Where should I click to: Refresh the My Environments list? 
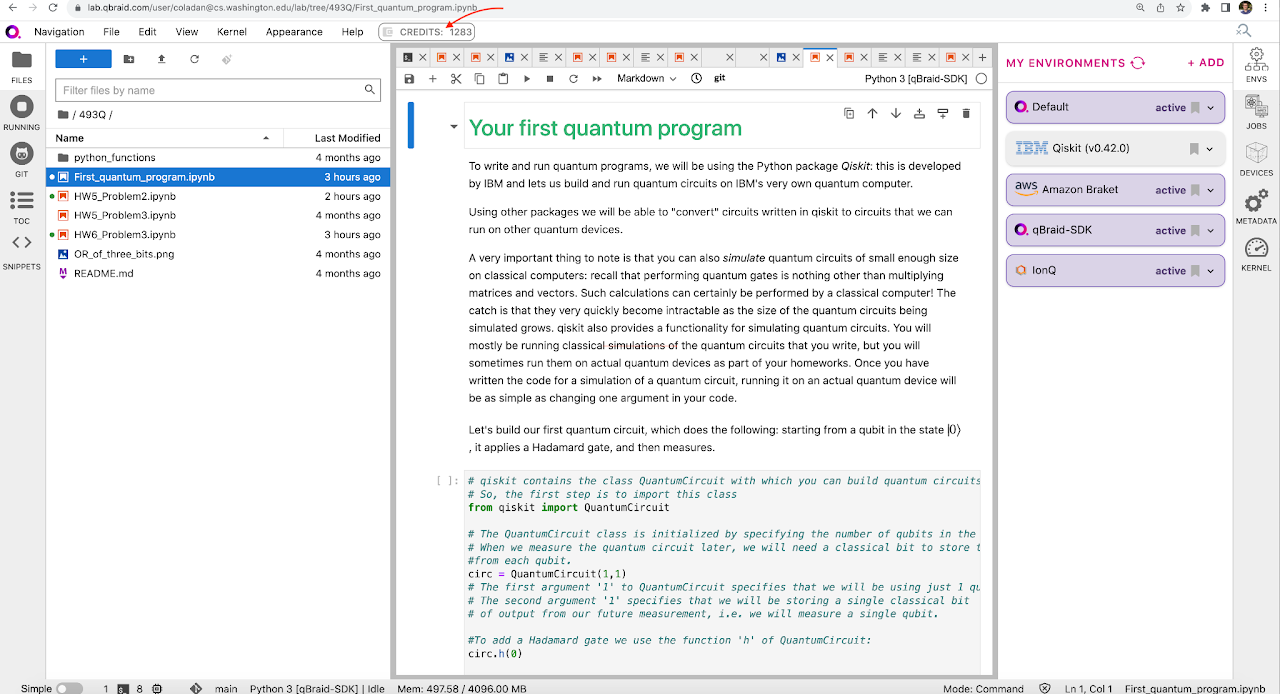pos(1137,62)
